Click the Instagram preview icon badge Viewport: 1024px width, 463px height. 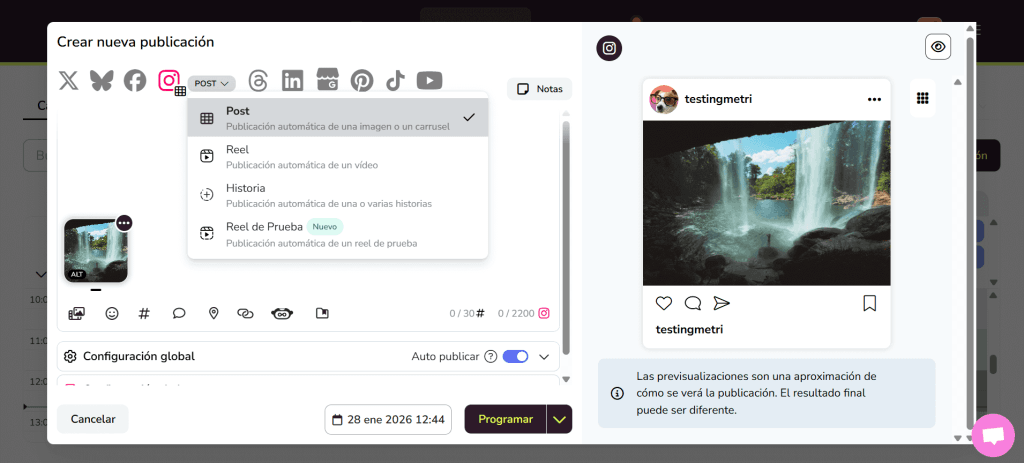[609, 48]
